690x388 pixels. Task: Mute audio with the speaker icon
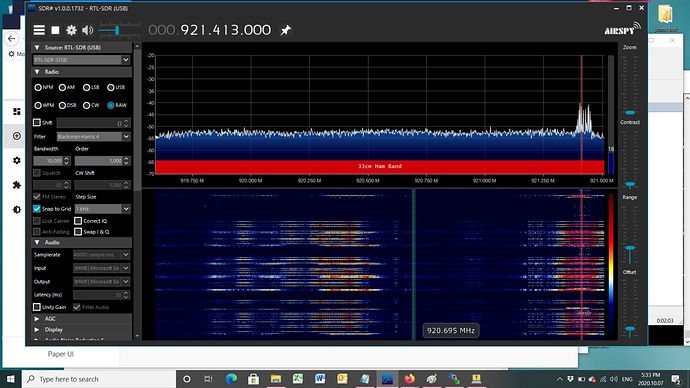coord(88,30)
